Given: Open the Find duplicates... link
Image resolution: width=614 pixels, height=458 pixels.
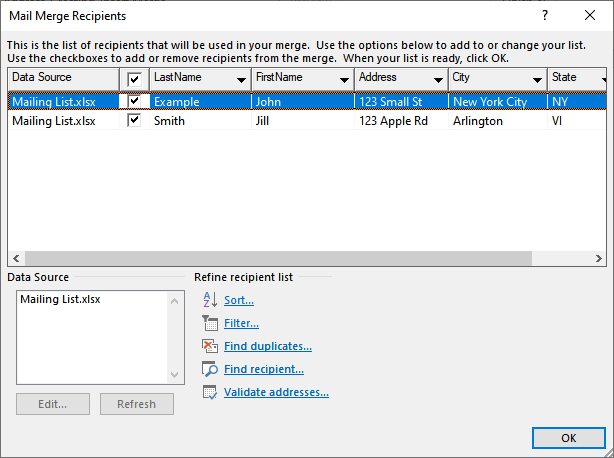Looking at the screenshot, I should click(x=268, y=346).
